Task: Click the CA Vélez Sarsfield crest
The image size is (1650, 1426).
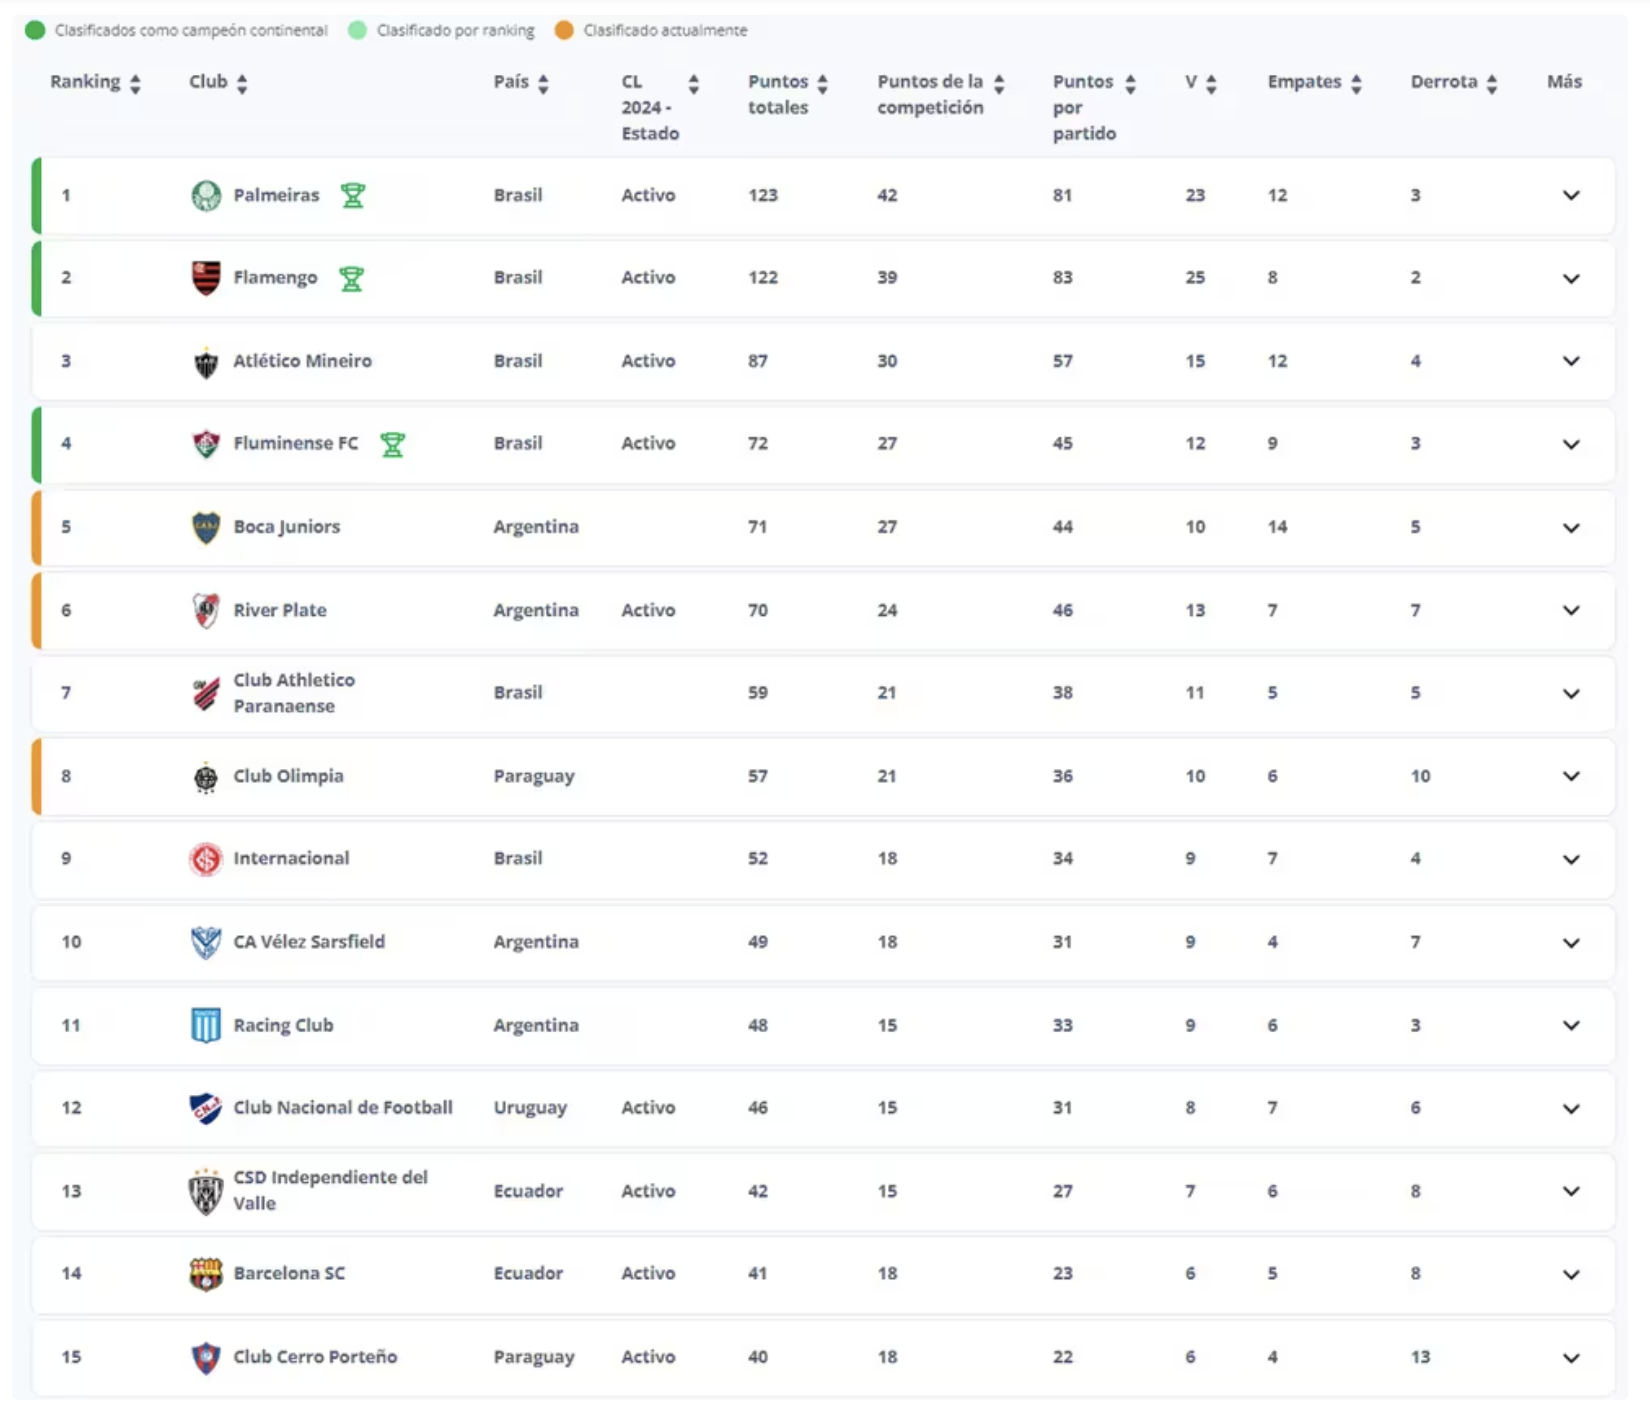Action: pos(206,942)
